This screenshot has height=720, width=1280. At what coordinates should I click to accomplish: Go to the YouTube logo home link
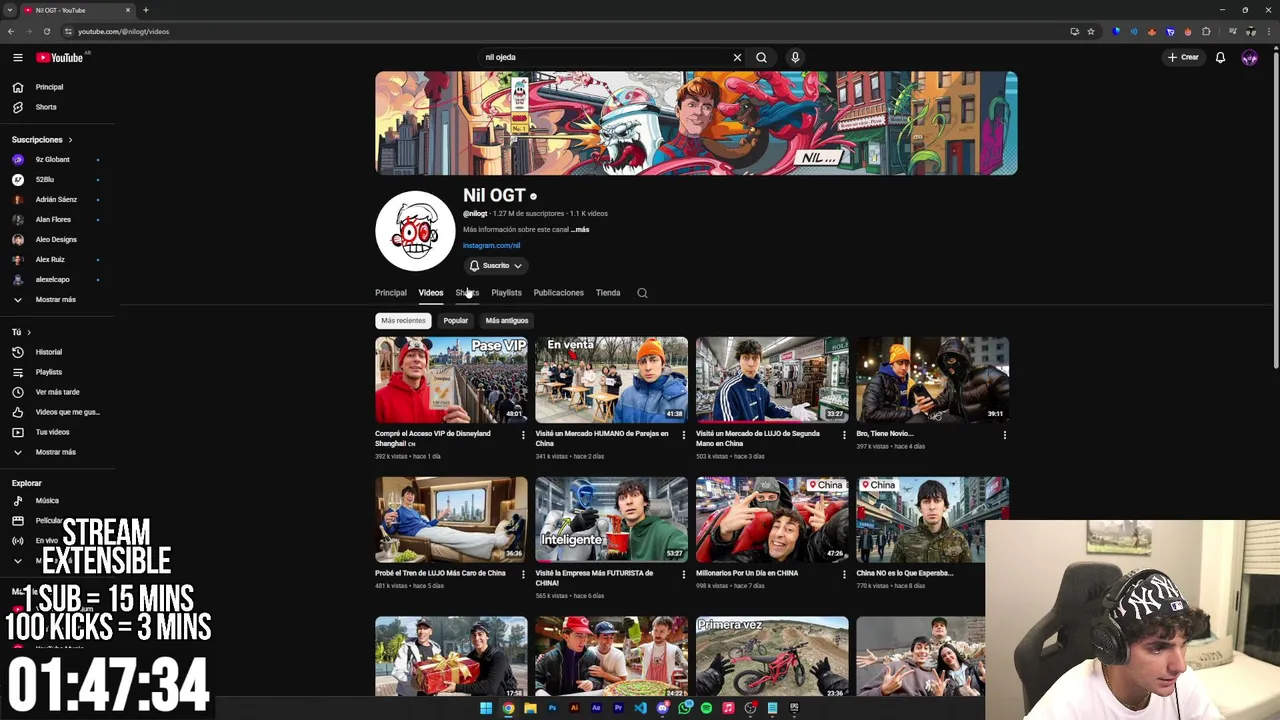pos(60,58)
